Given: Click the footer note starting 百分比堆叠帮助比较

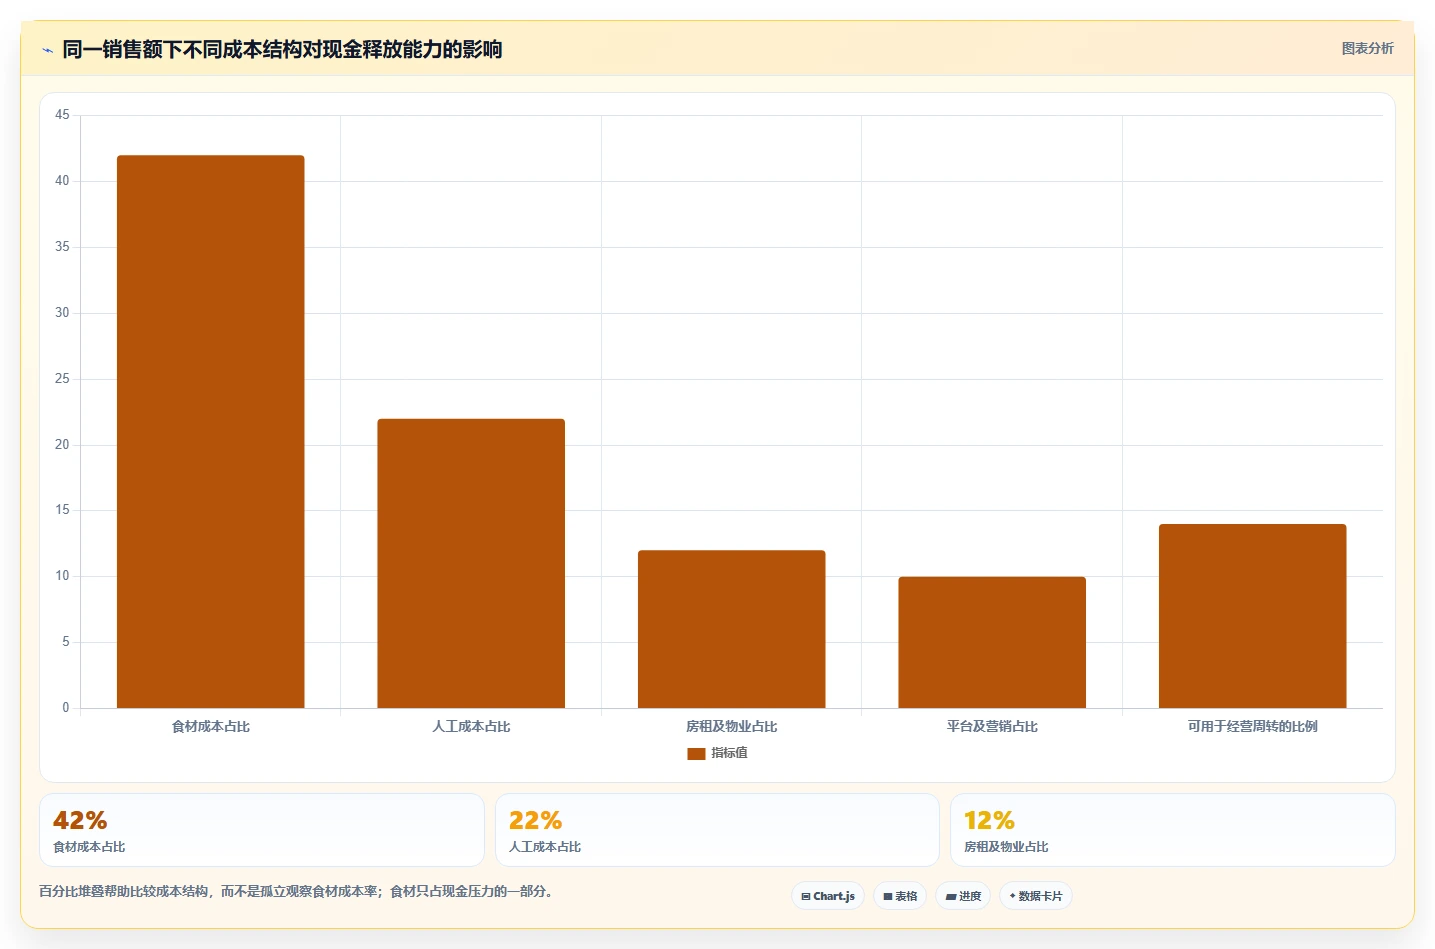Looking at the screenshot, I should tap(298, 891).
